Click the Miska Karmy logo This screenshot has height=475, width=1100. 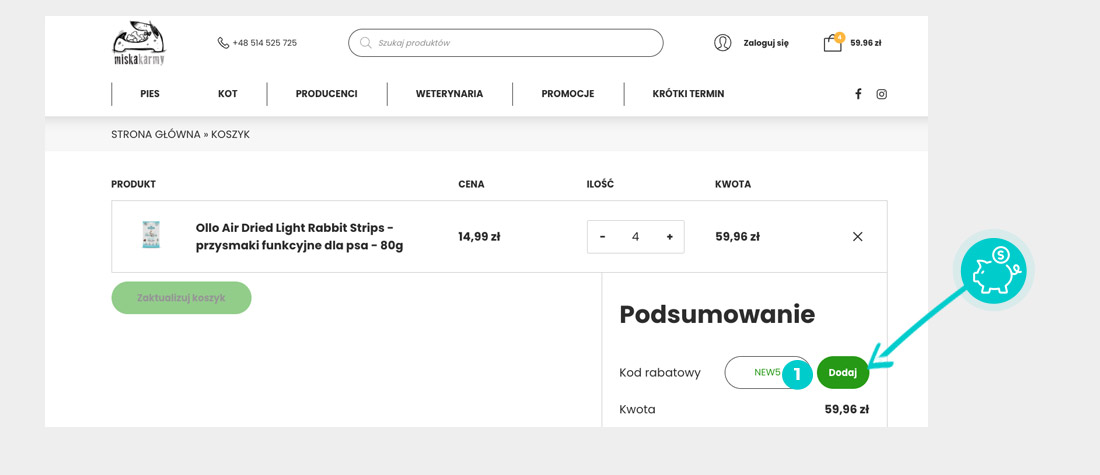tap(139, 43)
